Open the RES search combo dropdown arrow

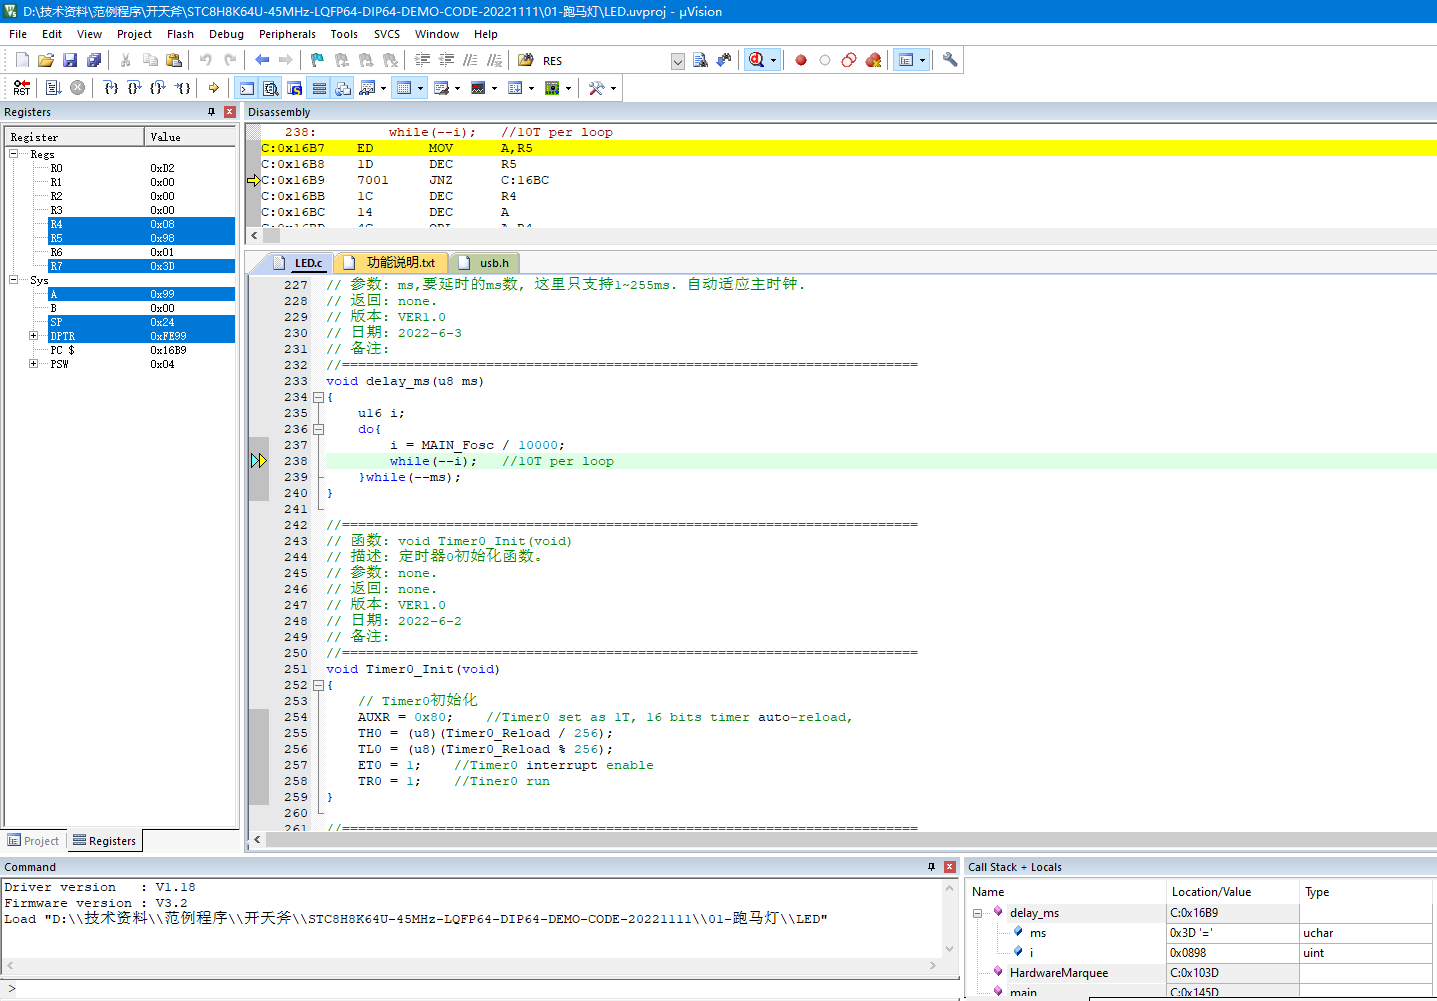(678, 61)
